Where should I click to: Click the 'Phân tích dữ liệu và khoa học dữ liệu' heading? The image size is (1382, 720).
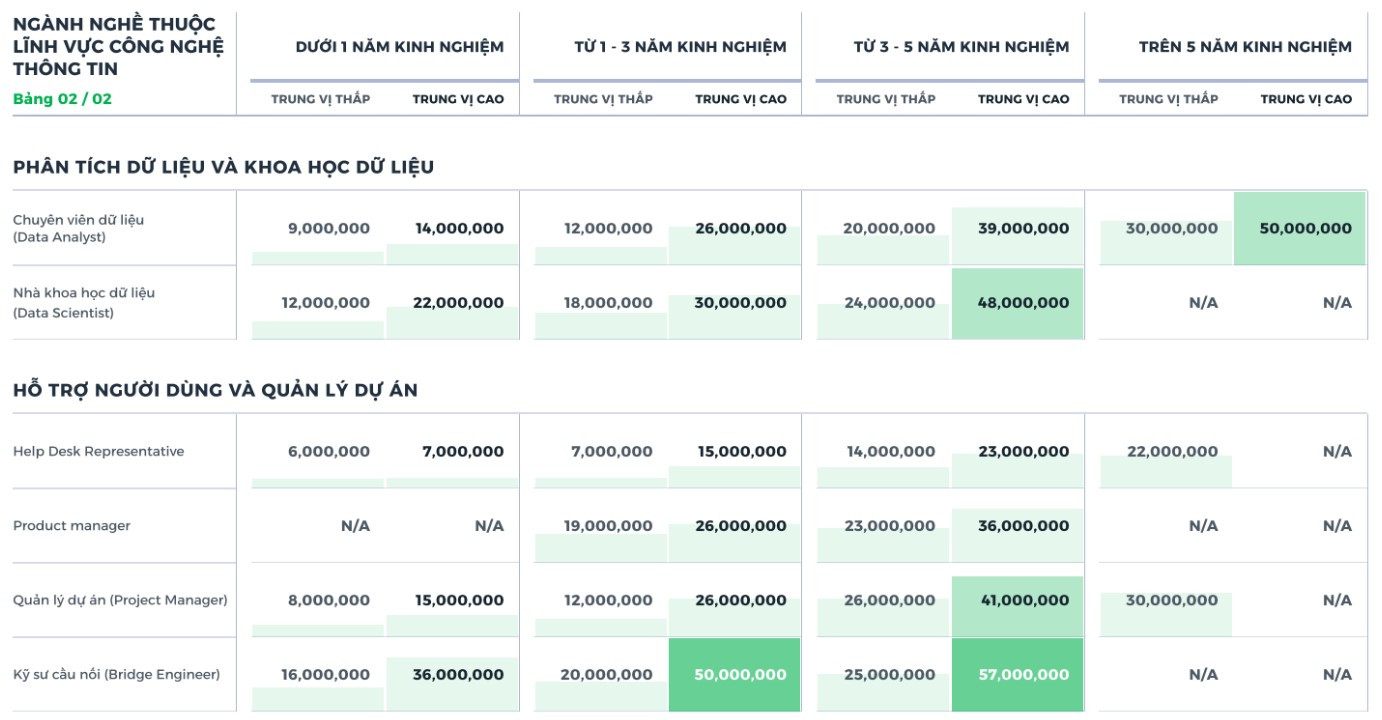[223, 167]
